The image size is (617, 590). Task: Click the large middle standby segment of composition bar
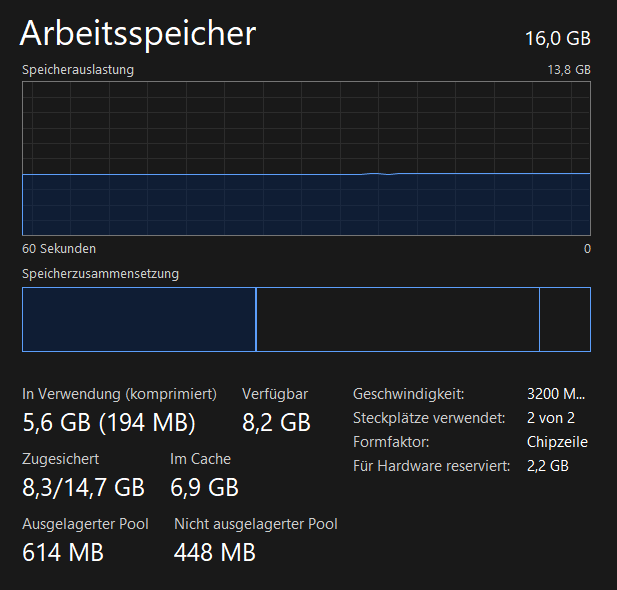pos(397,319)
